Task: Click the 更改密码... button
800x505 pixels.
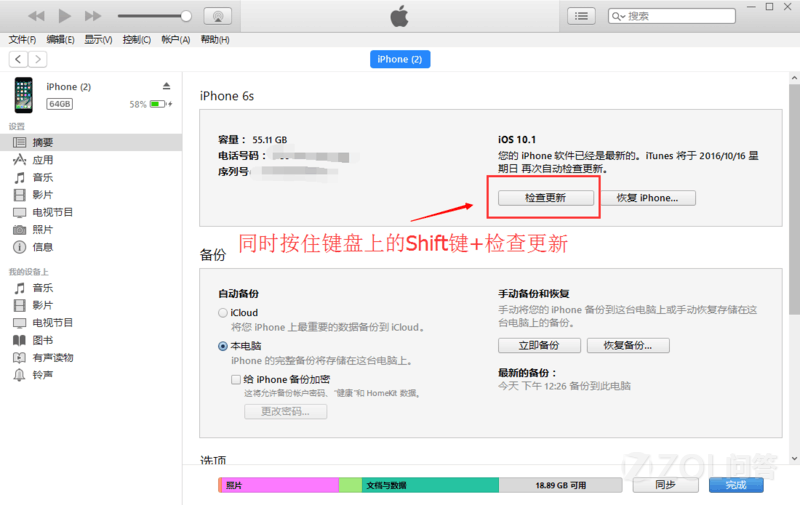Action: pyautogui.click(x=286, y=412)
